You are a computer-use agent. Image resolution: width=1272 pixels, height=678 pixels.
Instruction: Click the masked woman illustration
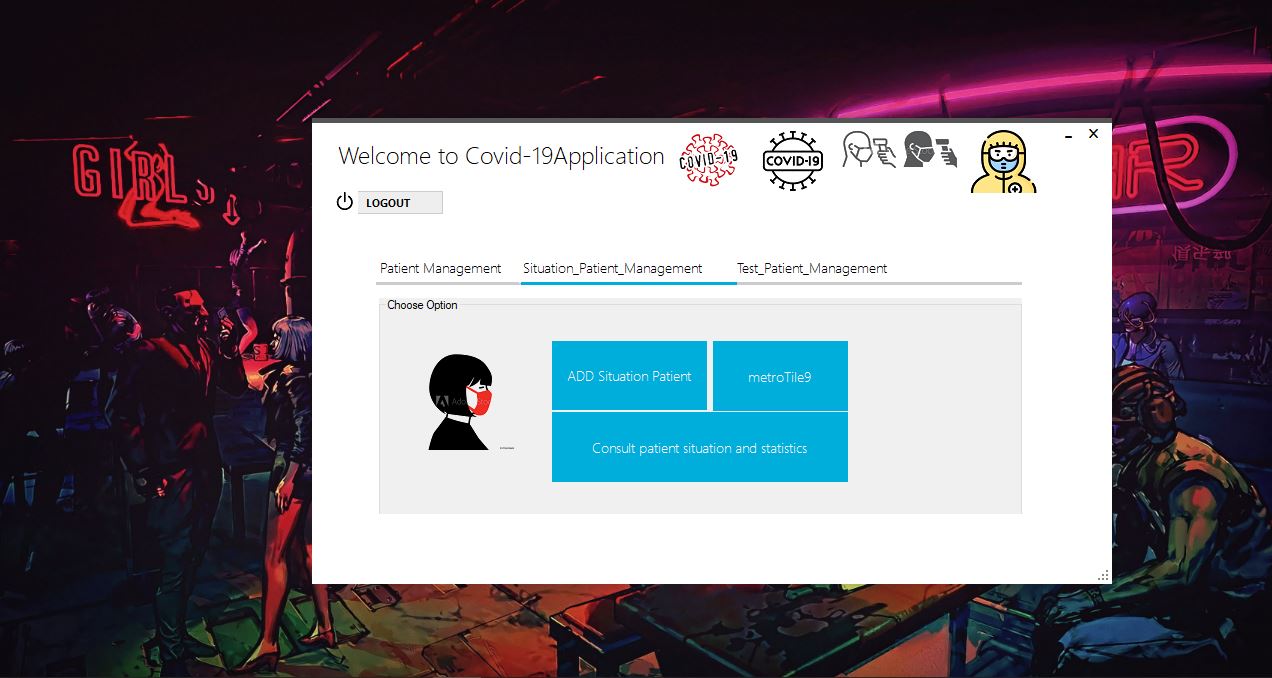tap(462, 402)
